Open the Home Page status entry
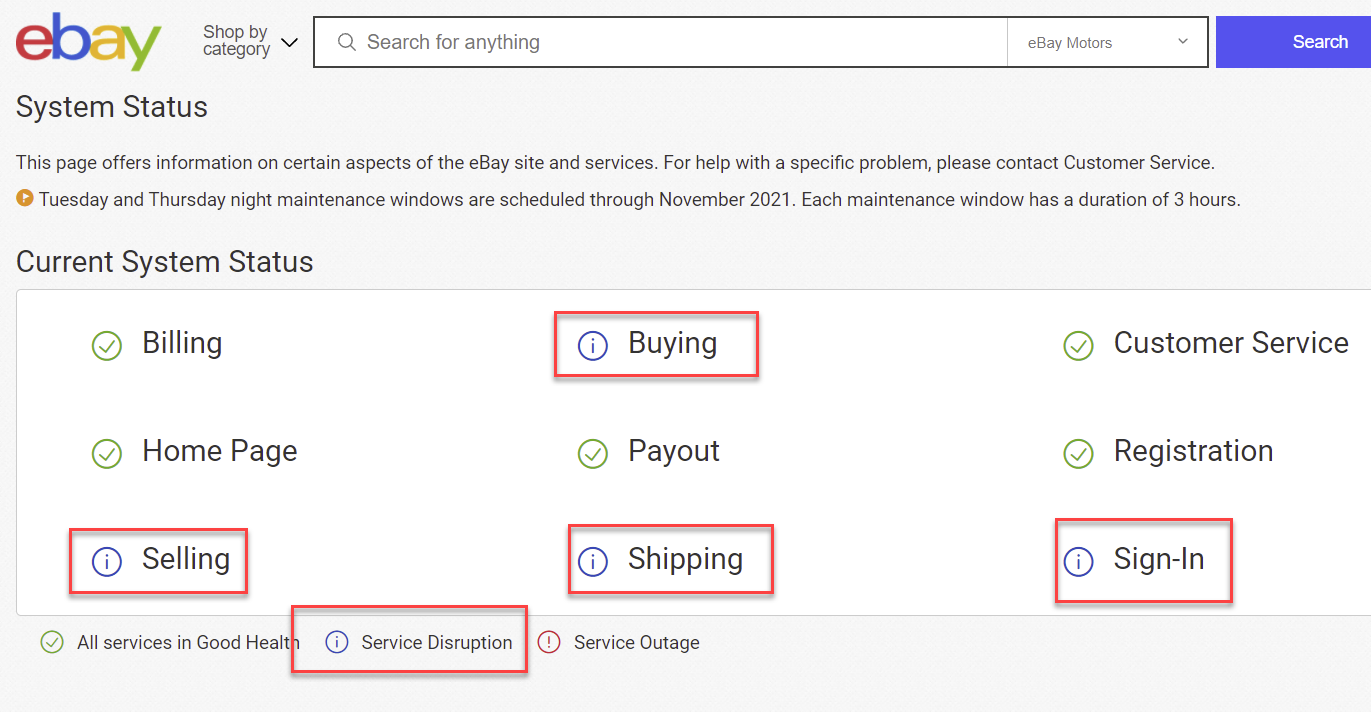This screenshot has height=712, width=1371. coord(220,452)
